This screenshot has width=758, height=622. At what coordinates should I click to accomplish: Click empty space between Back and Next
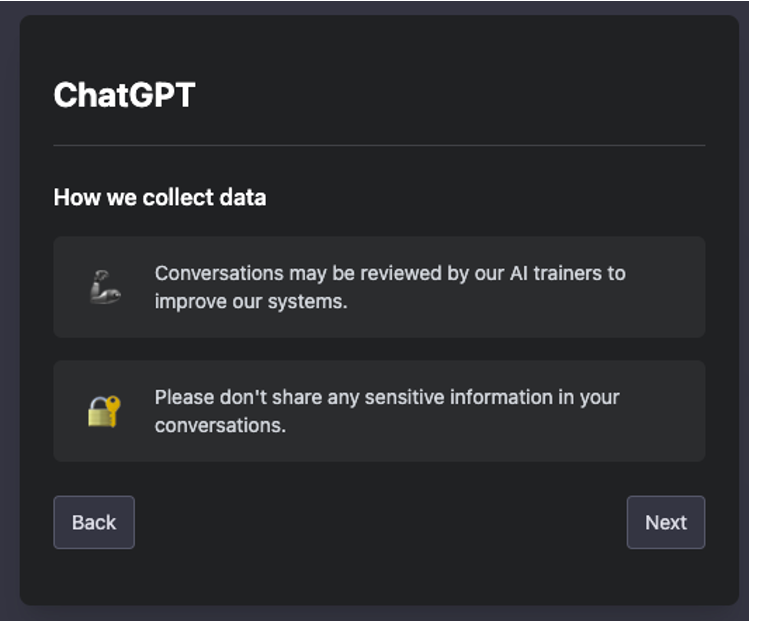tap(380, 522)
